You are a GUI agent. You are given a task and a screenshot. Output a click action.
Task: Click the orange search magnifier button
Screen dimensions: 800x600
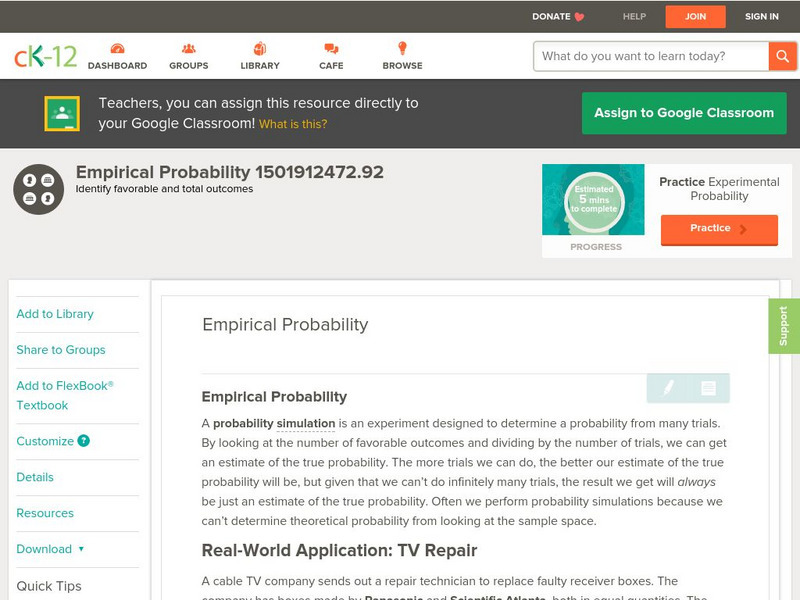coord(781,56)
